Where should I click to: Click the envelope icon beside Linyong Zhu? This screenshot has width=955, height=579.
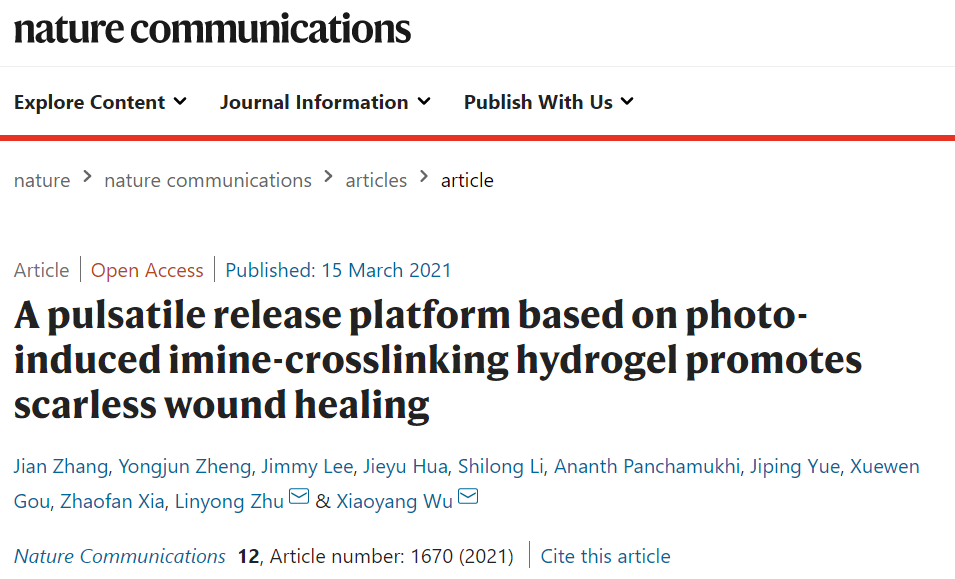[x=298, y=497]
